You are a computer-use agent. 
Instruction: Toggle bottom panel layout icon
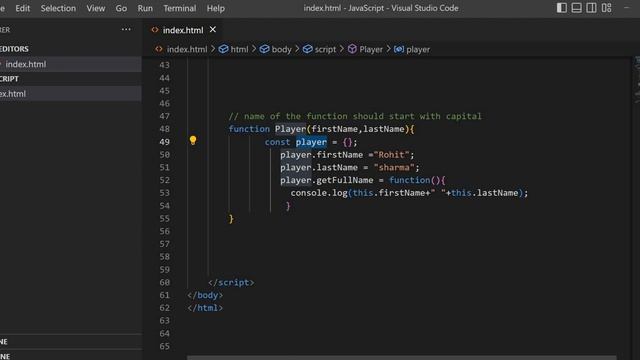[576, 8]
